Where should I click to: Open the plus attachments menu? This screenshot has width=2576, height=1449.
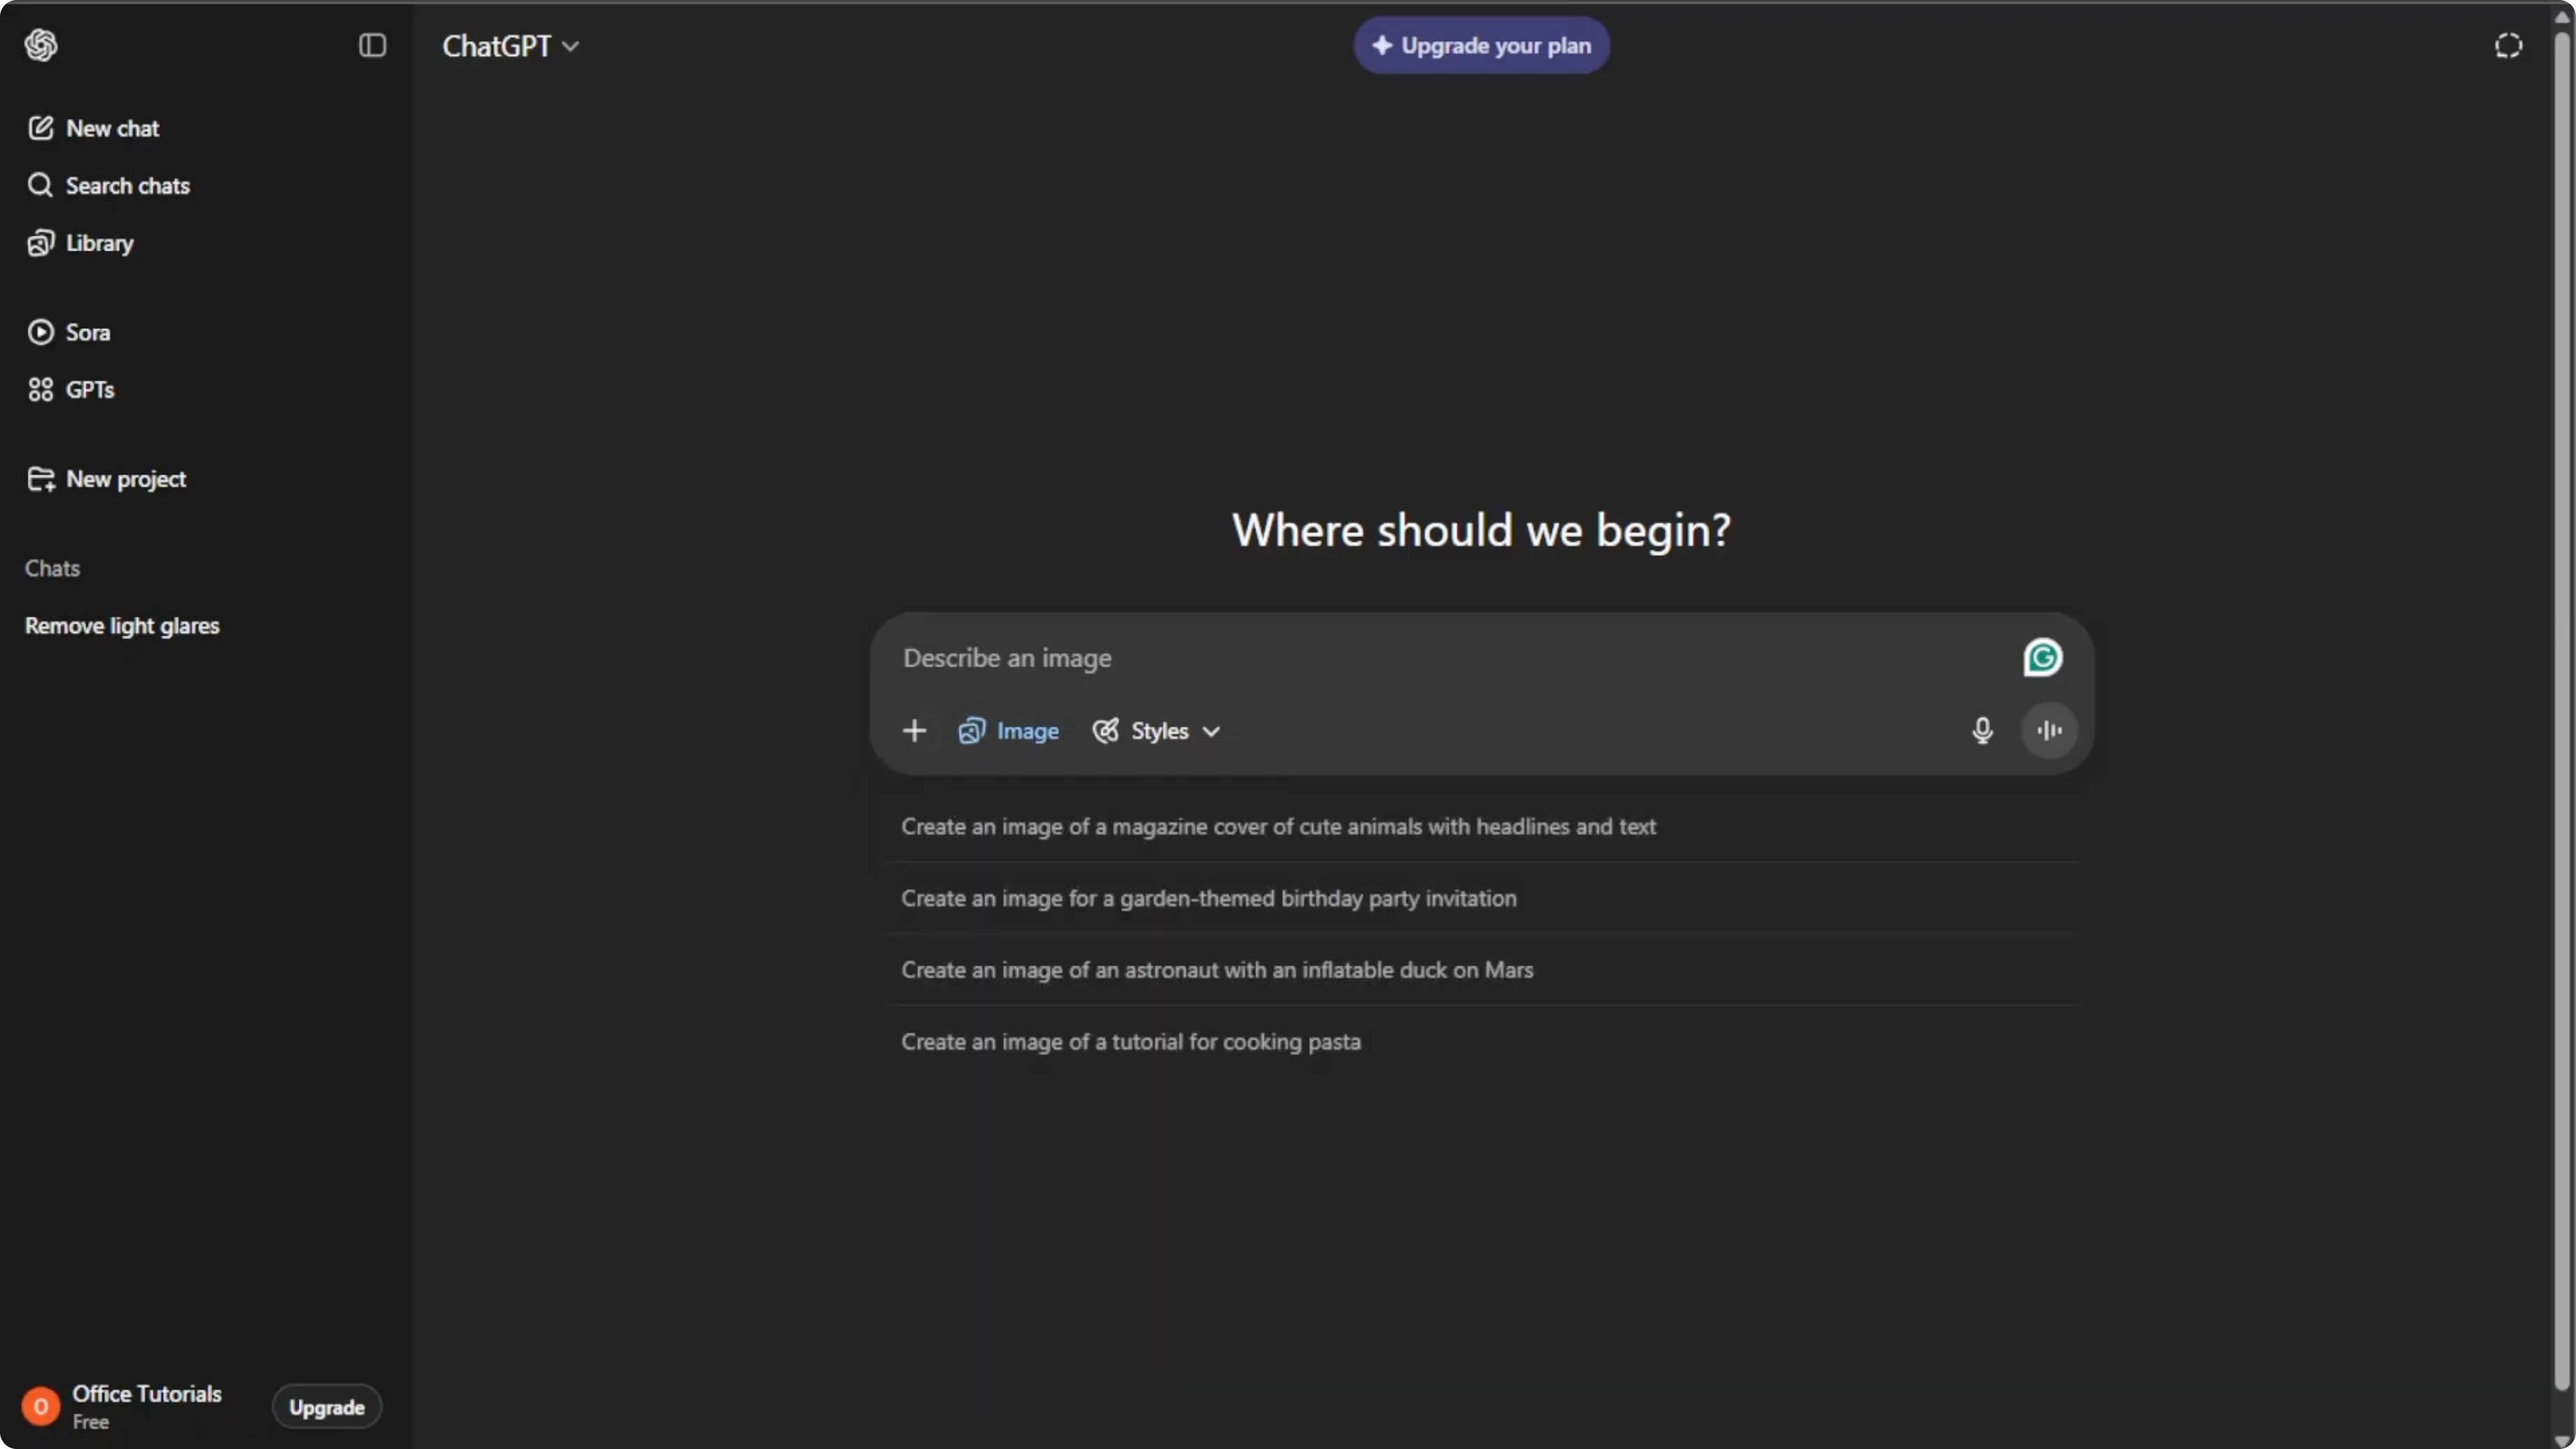[x=914, y=731]
